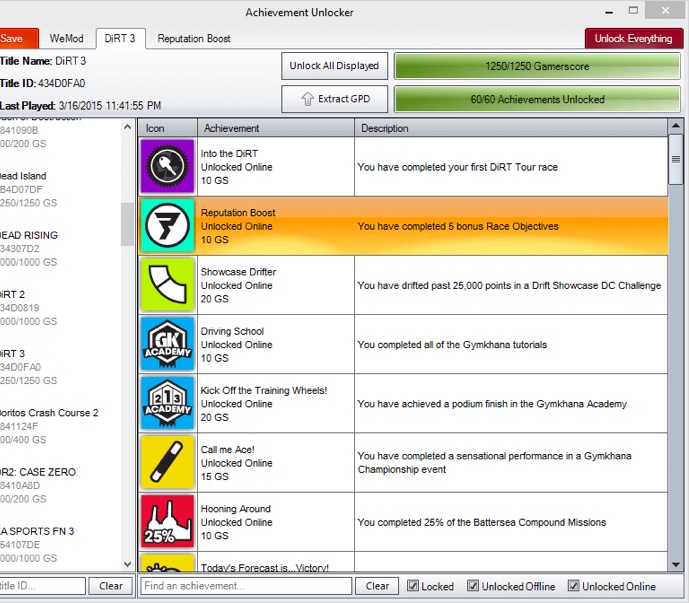Click the Last Played date text
689x603 pixels.
tap(80, 105)
